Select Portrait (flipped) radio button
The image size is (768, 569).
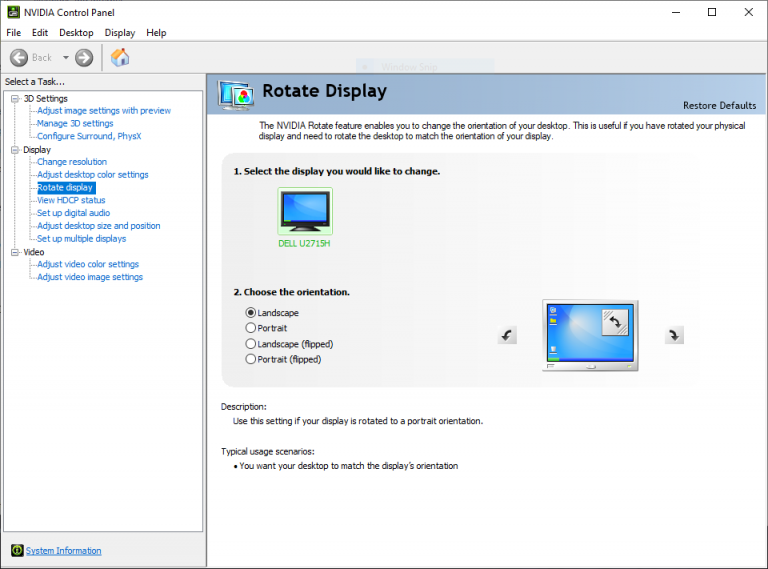click(251, 359)
